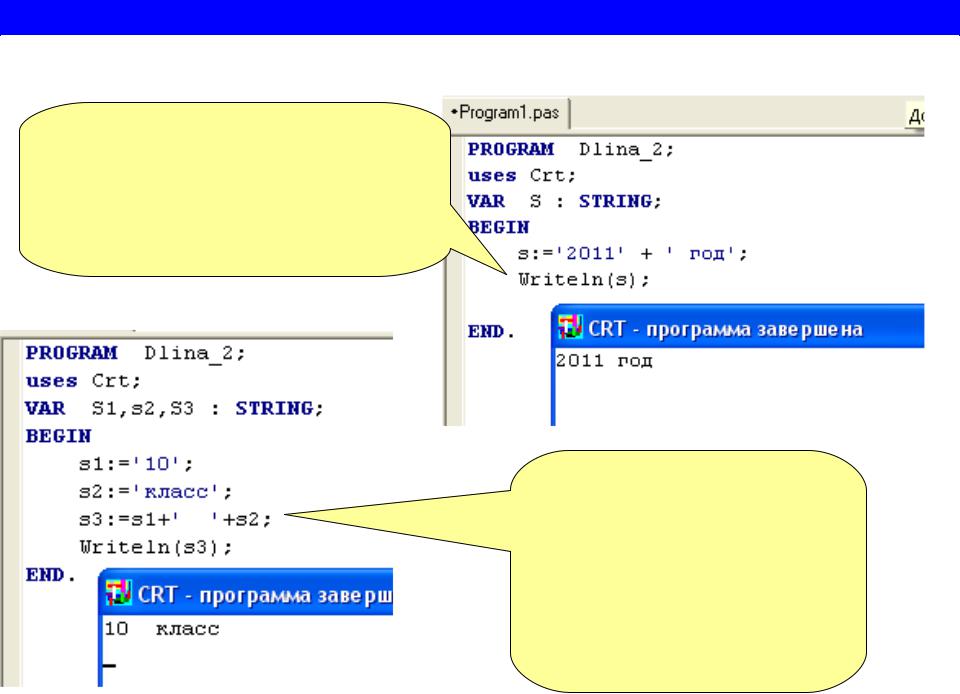The image size is (960, 694).
Task: Click '10 класс' output text in CRT window
Action: 162,629
